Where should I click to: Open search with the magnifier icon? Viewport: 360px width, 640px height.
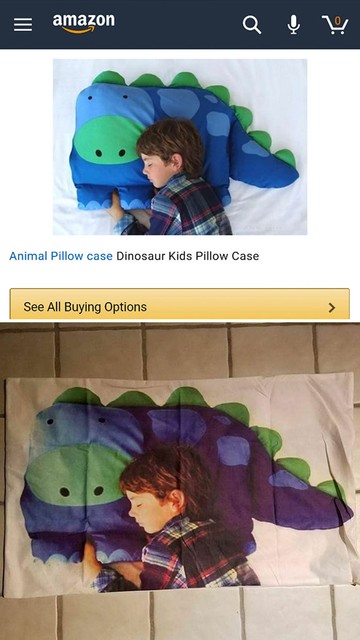coord(252,25)
